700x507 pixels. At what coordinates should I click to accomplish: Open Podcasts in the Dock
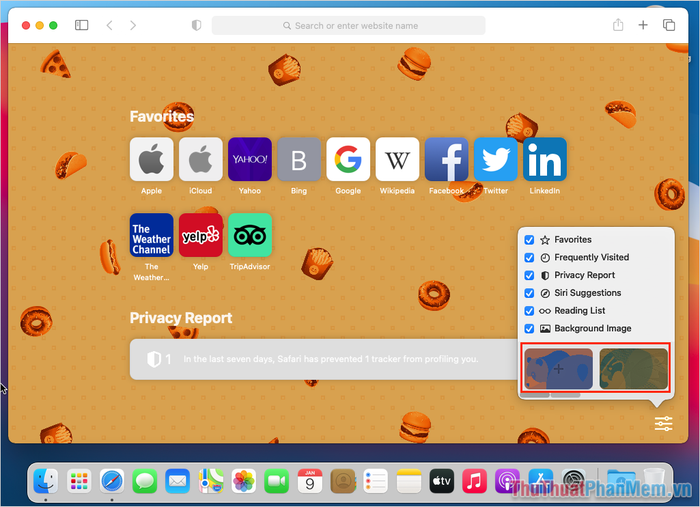pyautogui.click(x=507, y=481)
